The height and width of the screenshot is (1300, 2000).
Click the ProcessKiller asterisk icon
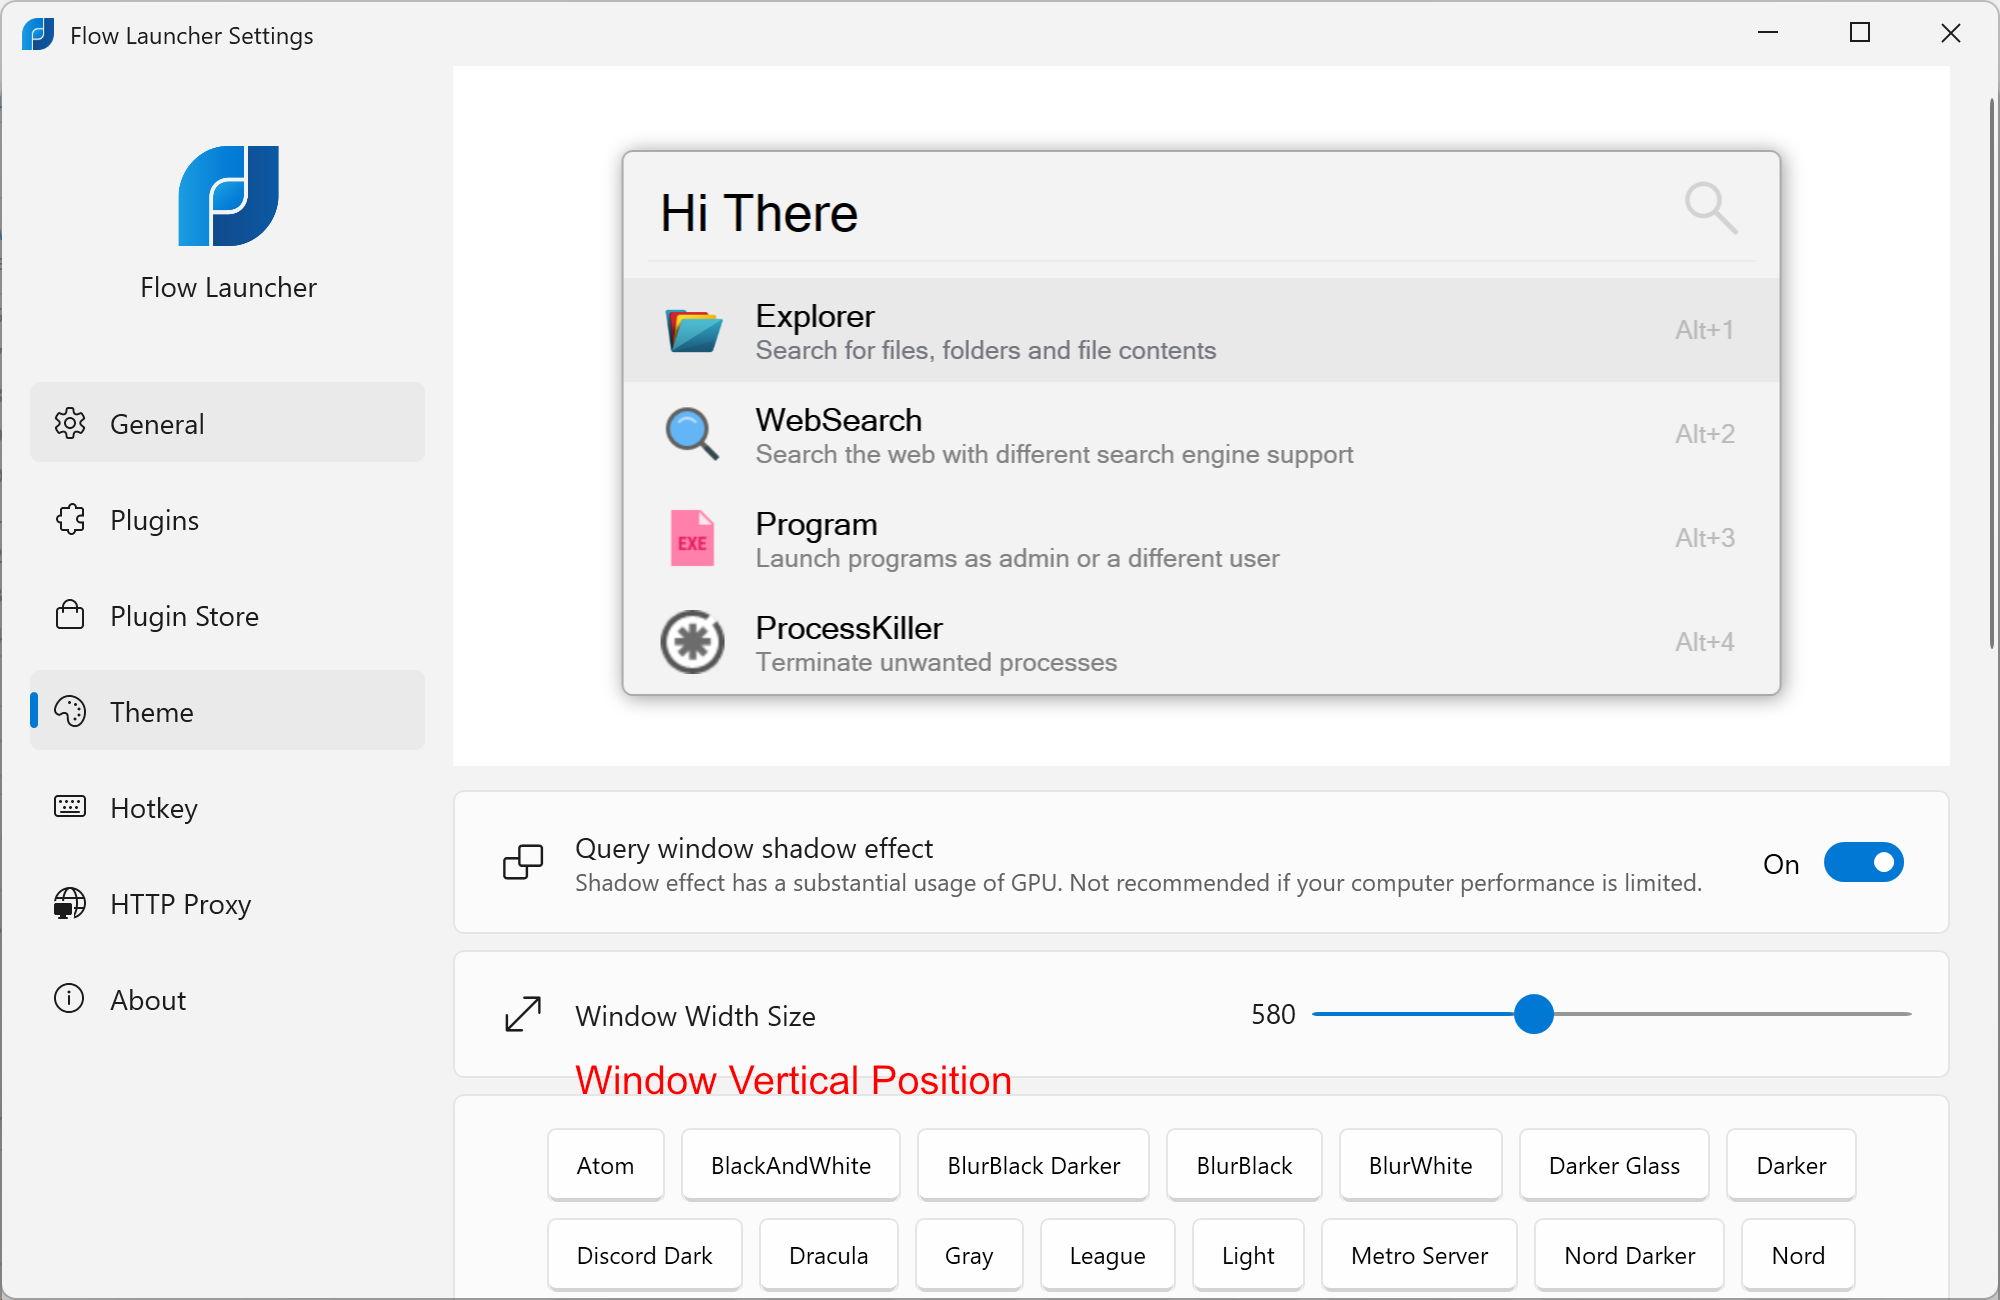[692, 642]
